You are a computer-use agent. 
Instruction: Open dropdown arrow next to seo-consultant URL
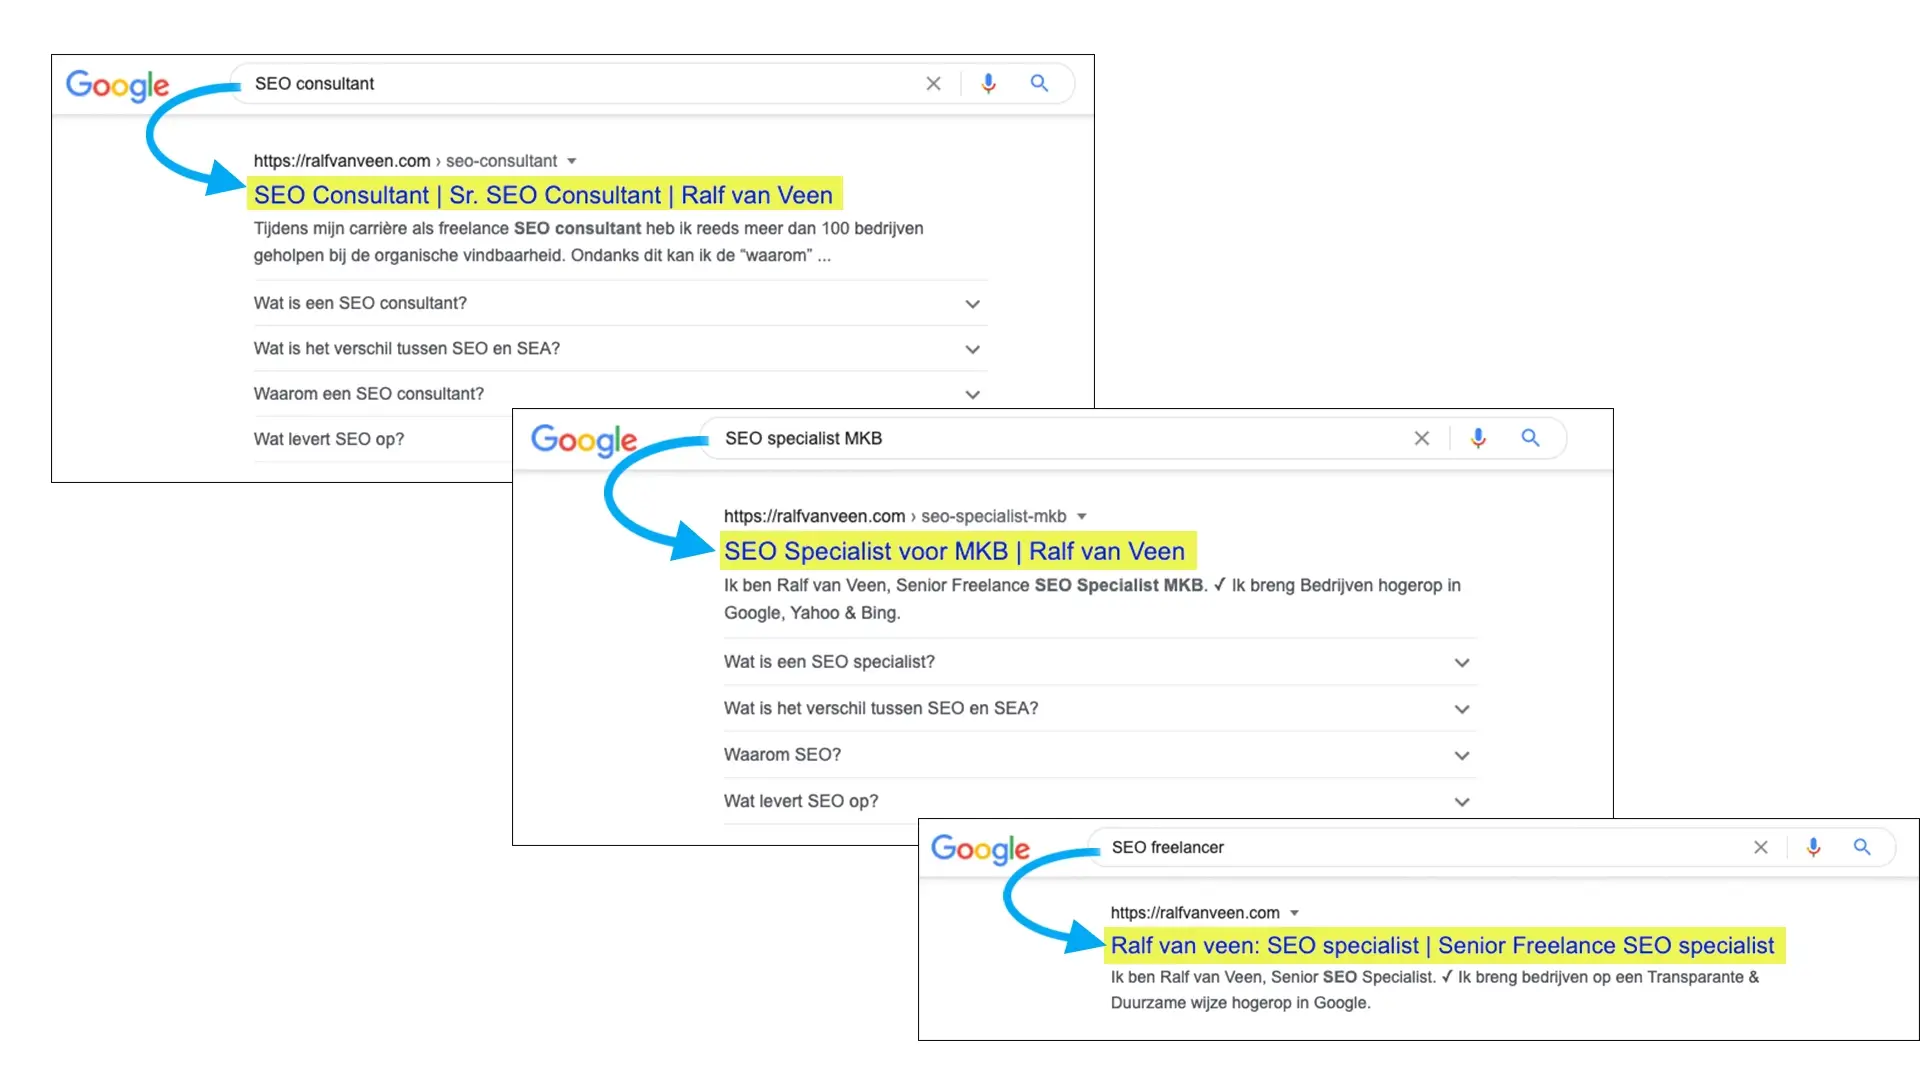572,161
